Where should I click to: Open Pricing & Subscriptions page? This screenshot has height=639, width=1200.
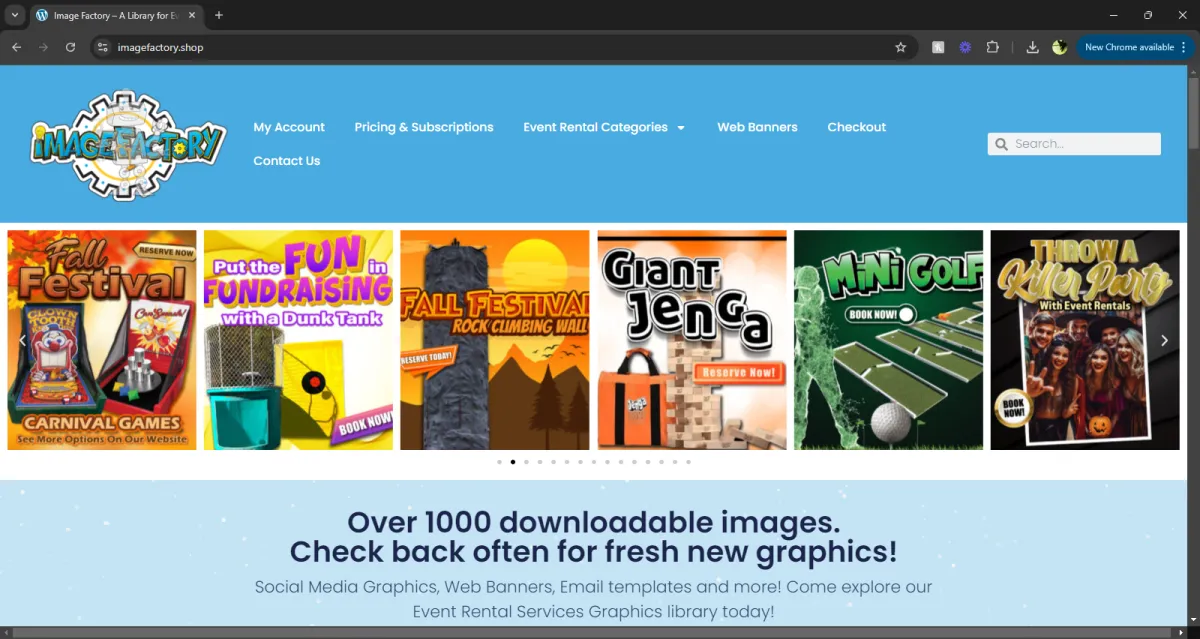(424, 127)
